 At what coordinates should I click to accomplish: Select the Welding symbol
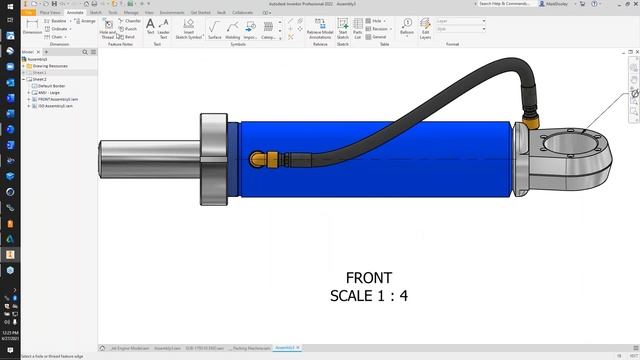pos(232,30)
